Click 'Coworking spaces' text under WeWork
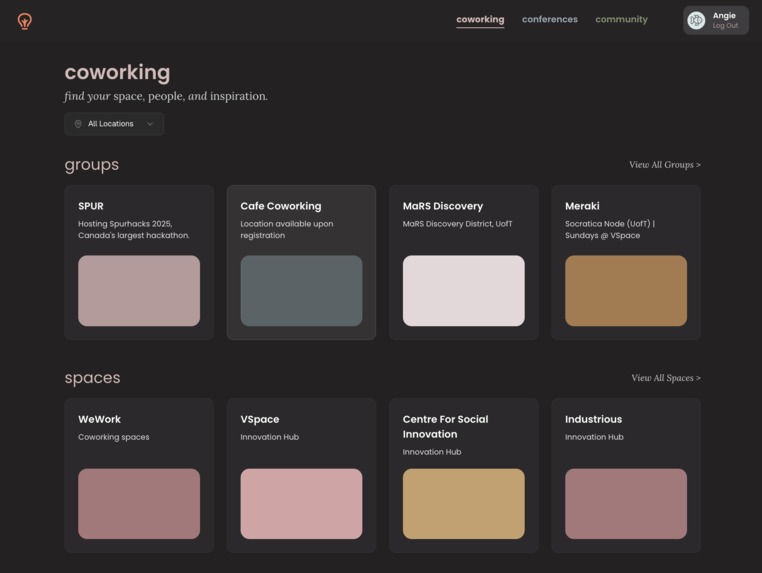This screenshot has width=762, height=573. click(x=114, y=437)
